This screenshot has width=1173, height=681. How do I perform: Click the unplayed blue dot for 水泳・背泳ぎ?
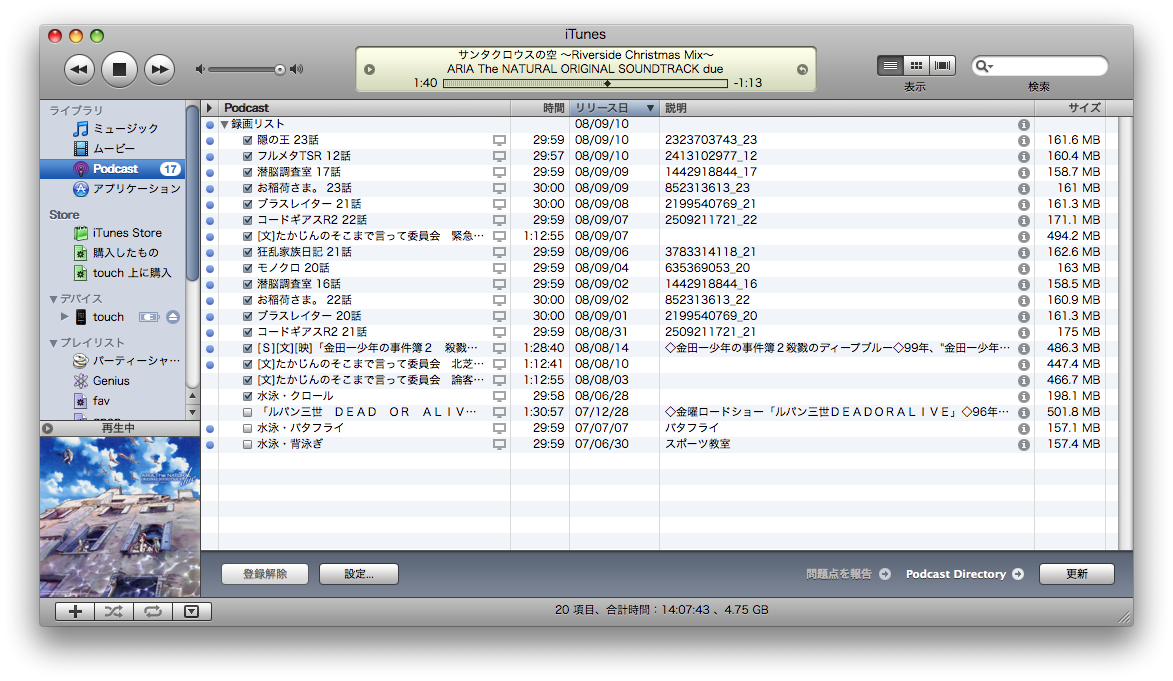(210, 445)
